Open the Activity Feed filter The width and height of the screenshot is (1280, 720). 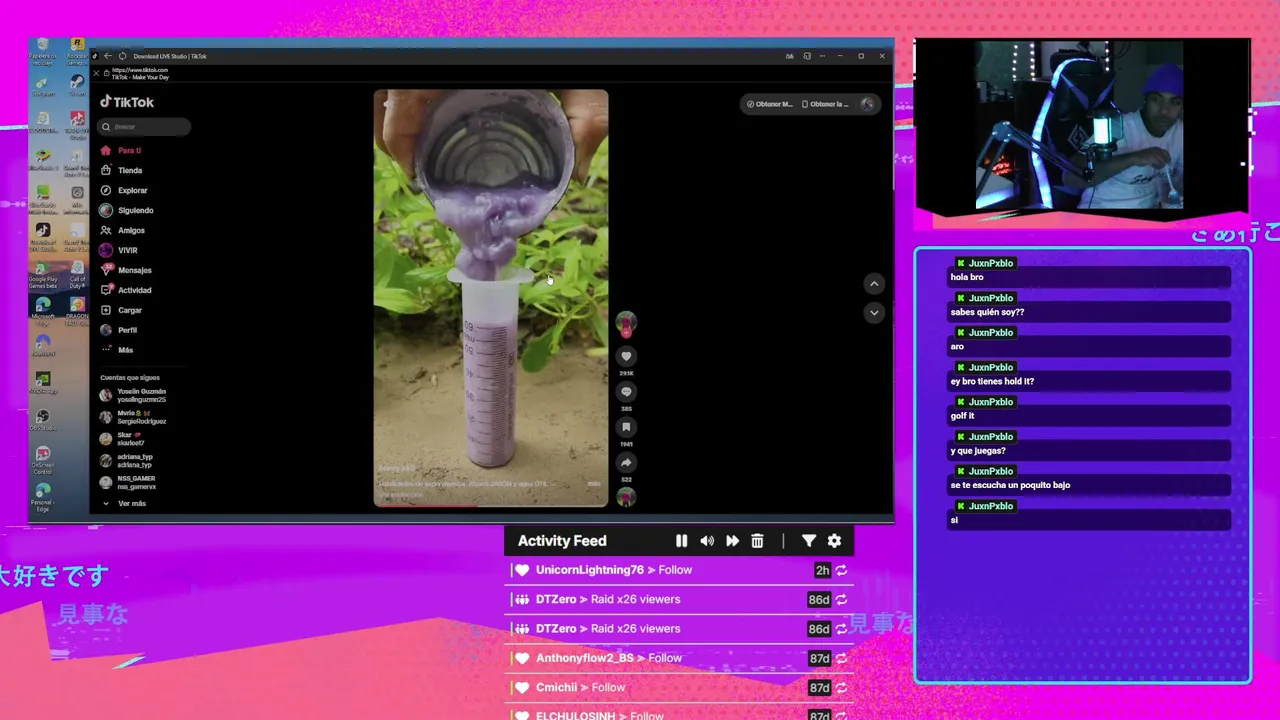(809, 541)
